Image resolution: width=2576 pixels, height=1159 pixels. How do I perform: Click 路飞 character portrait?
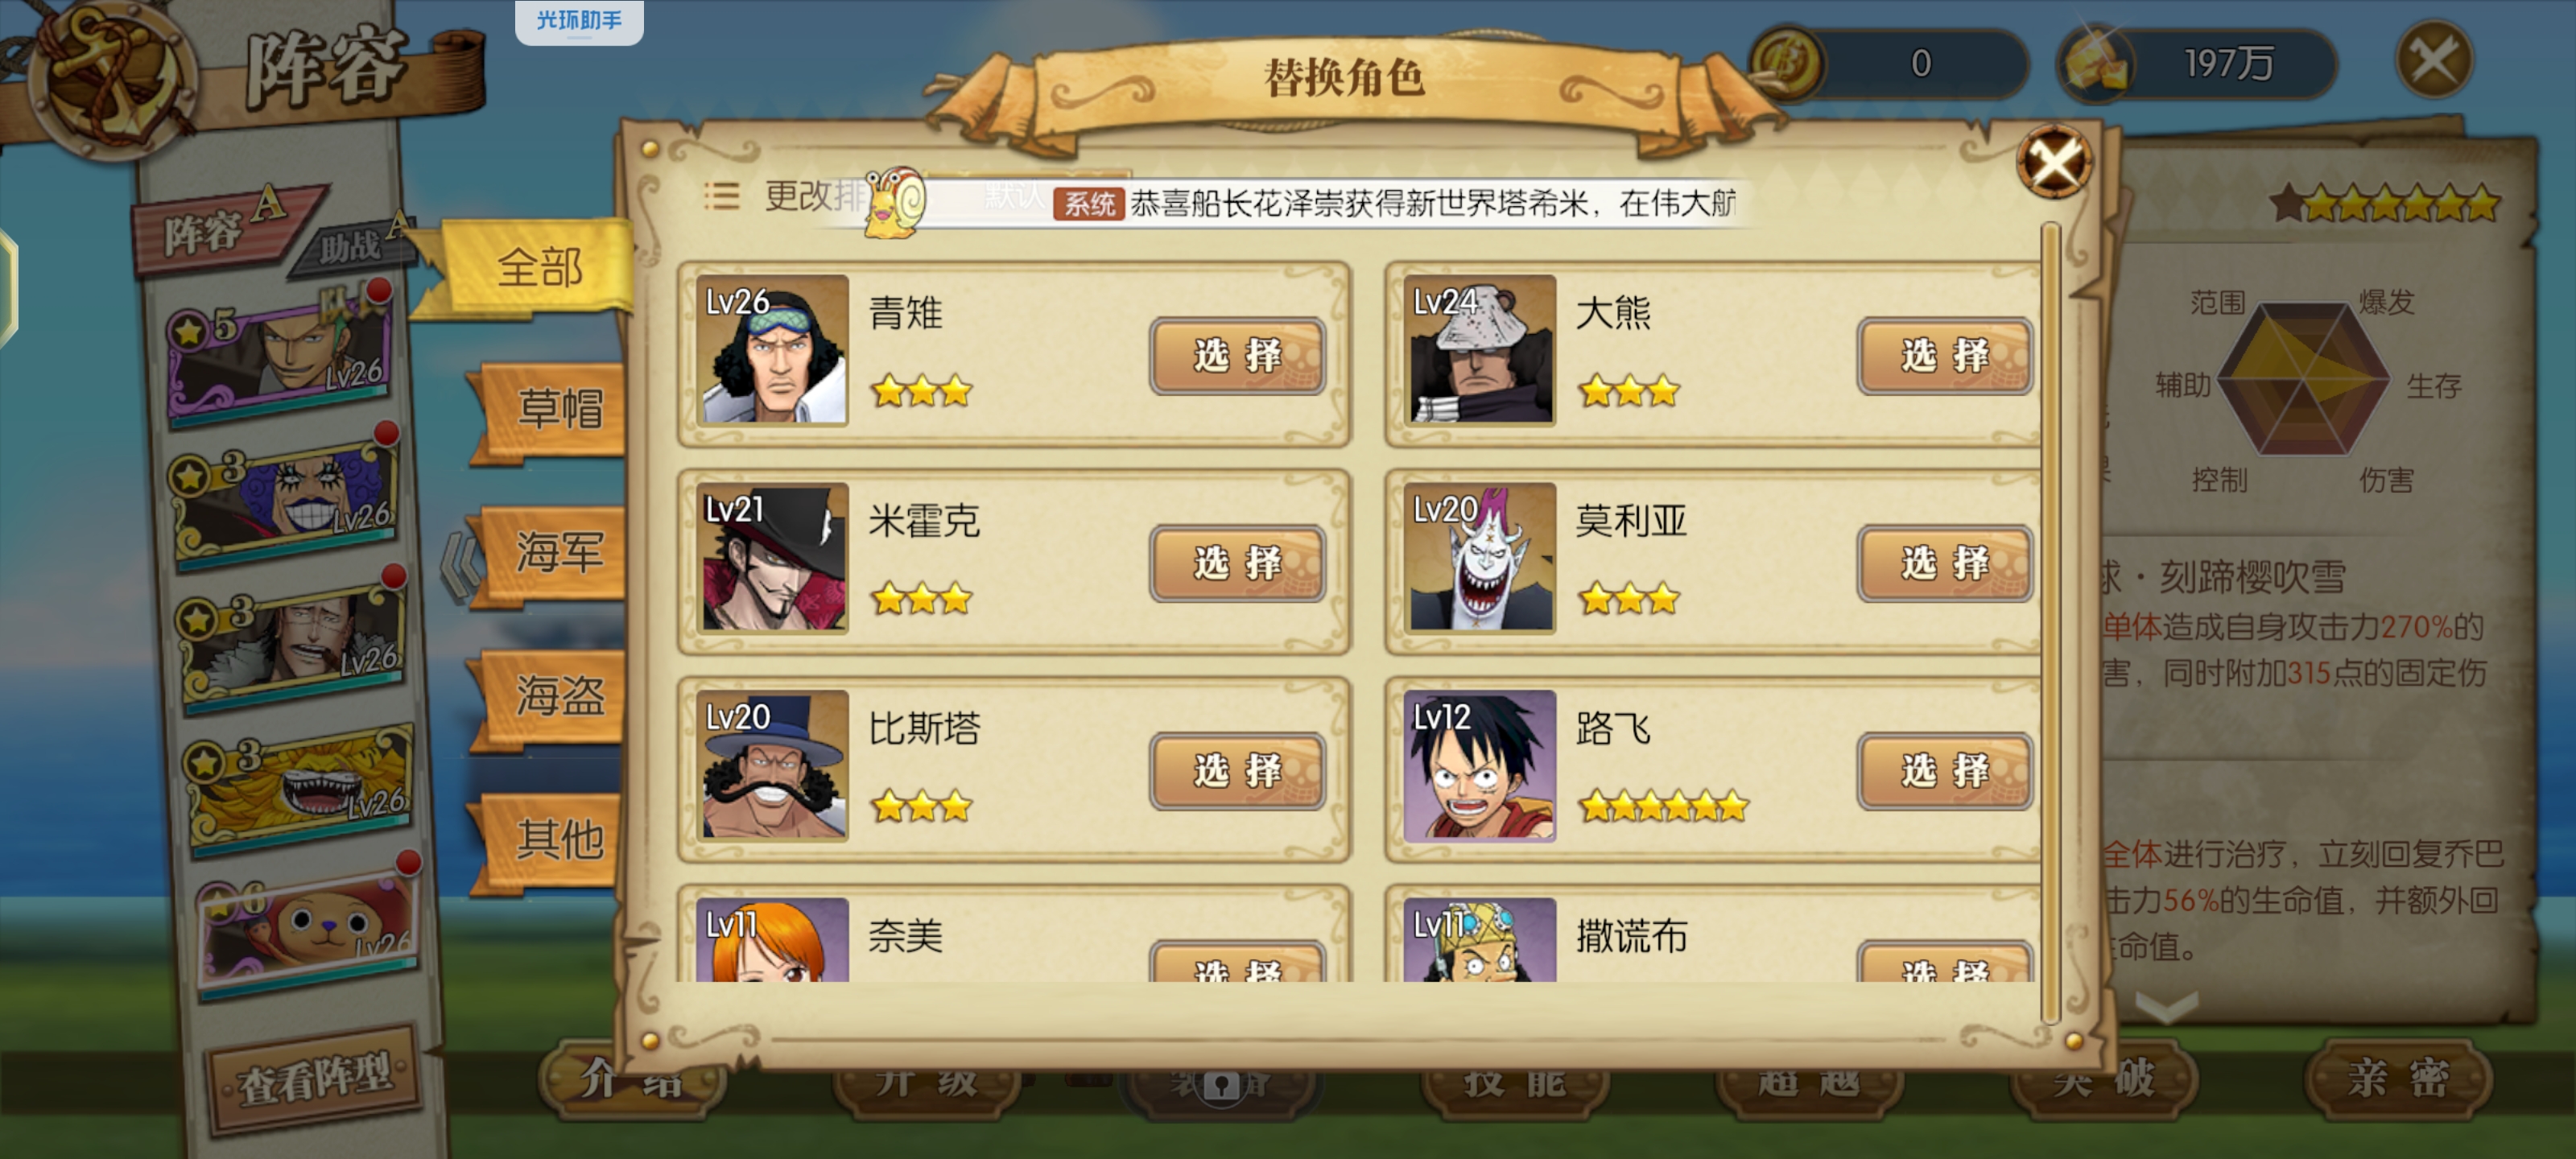click(x=1480, y=765)
